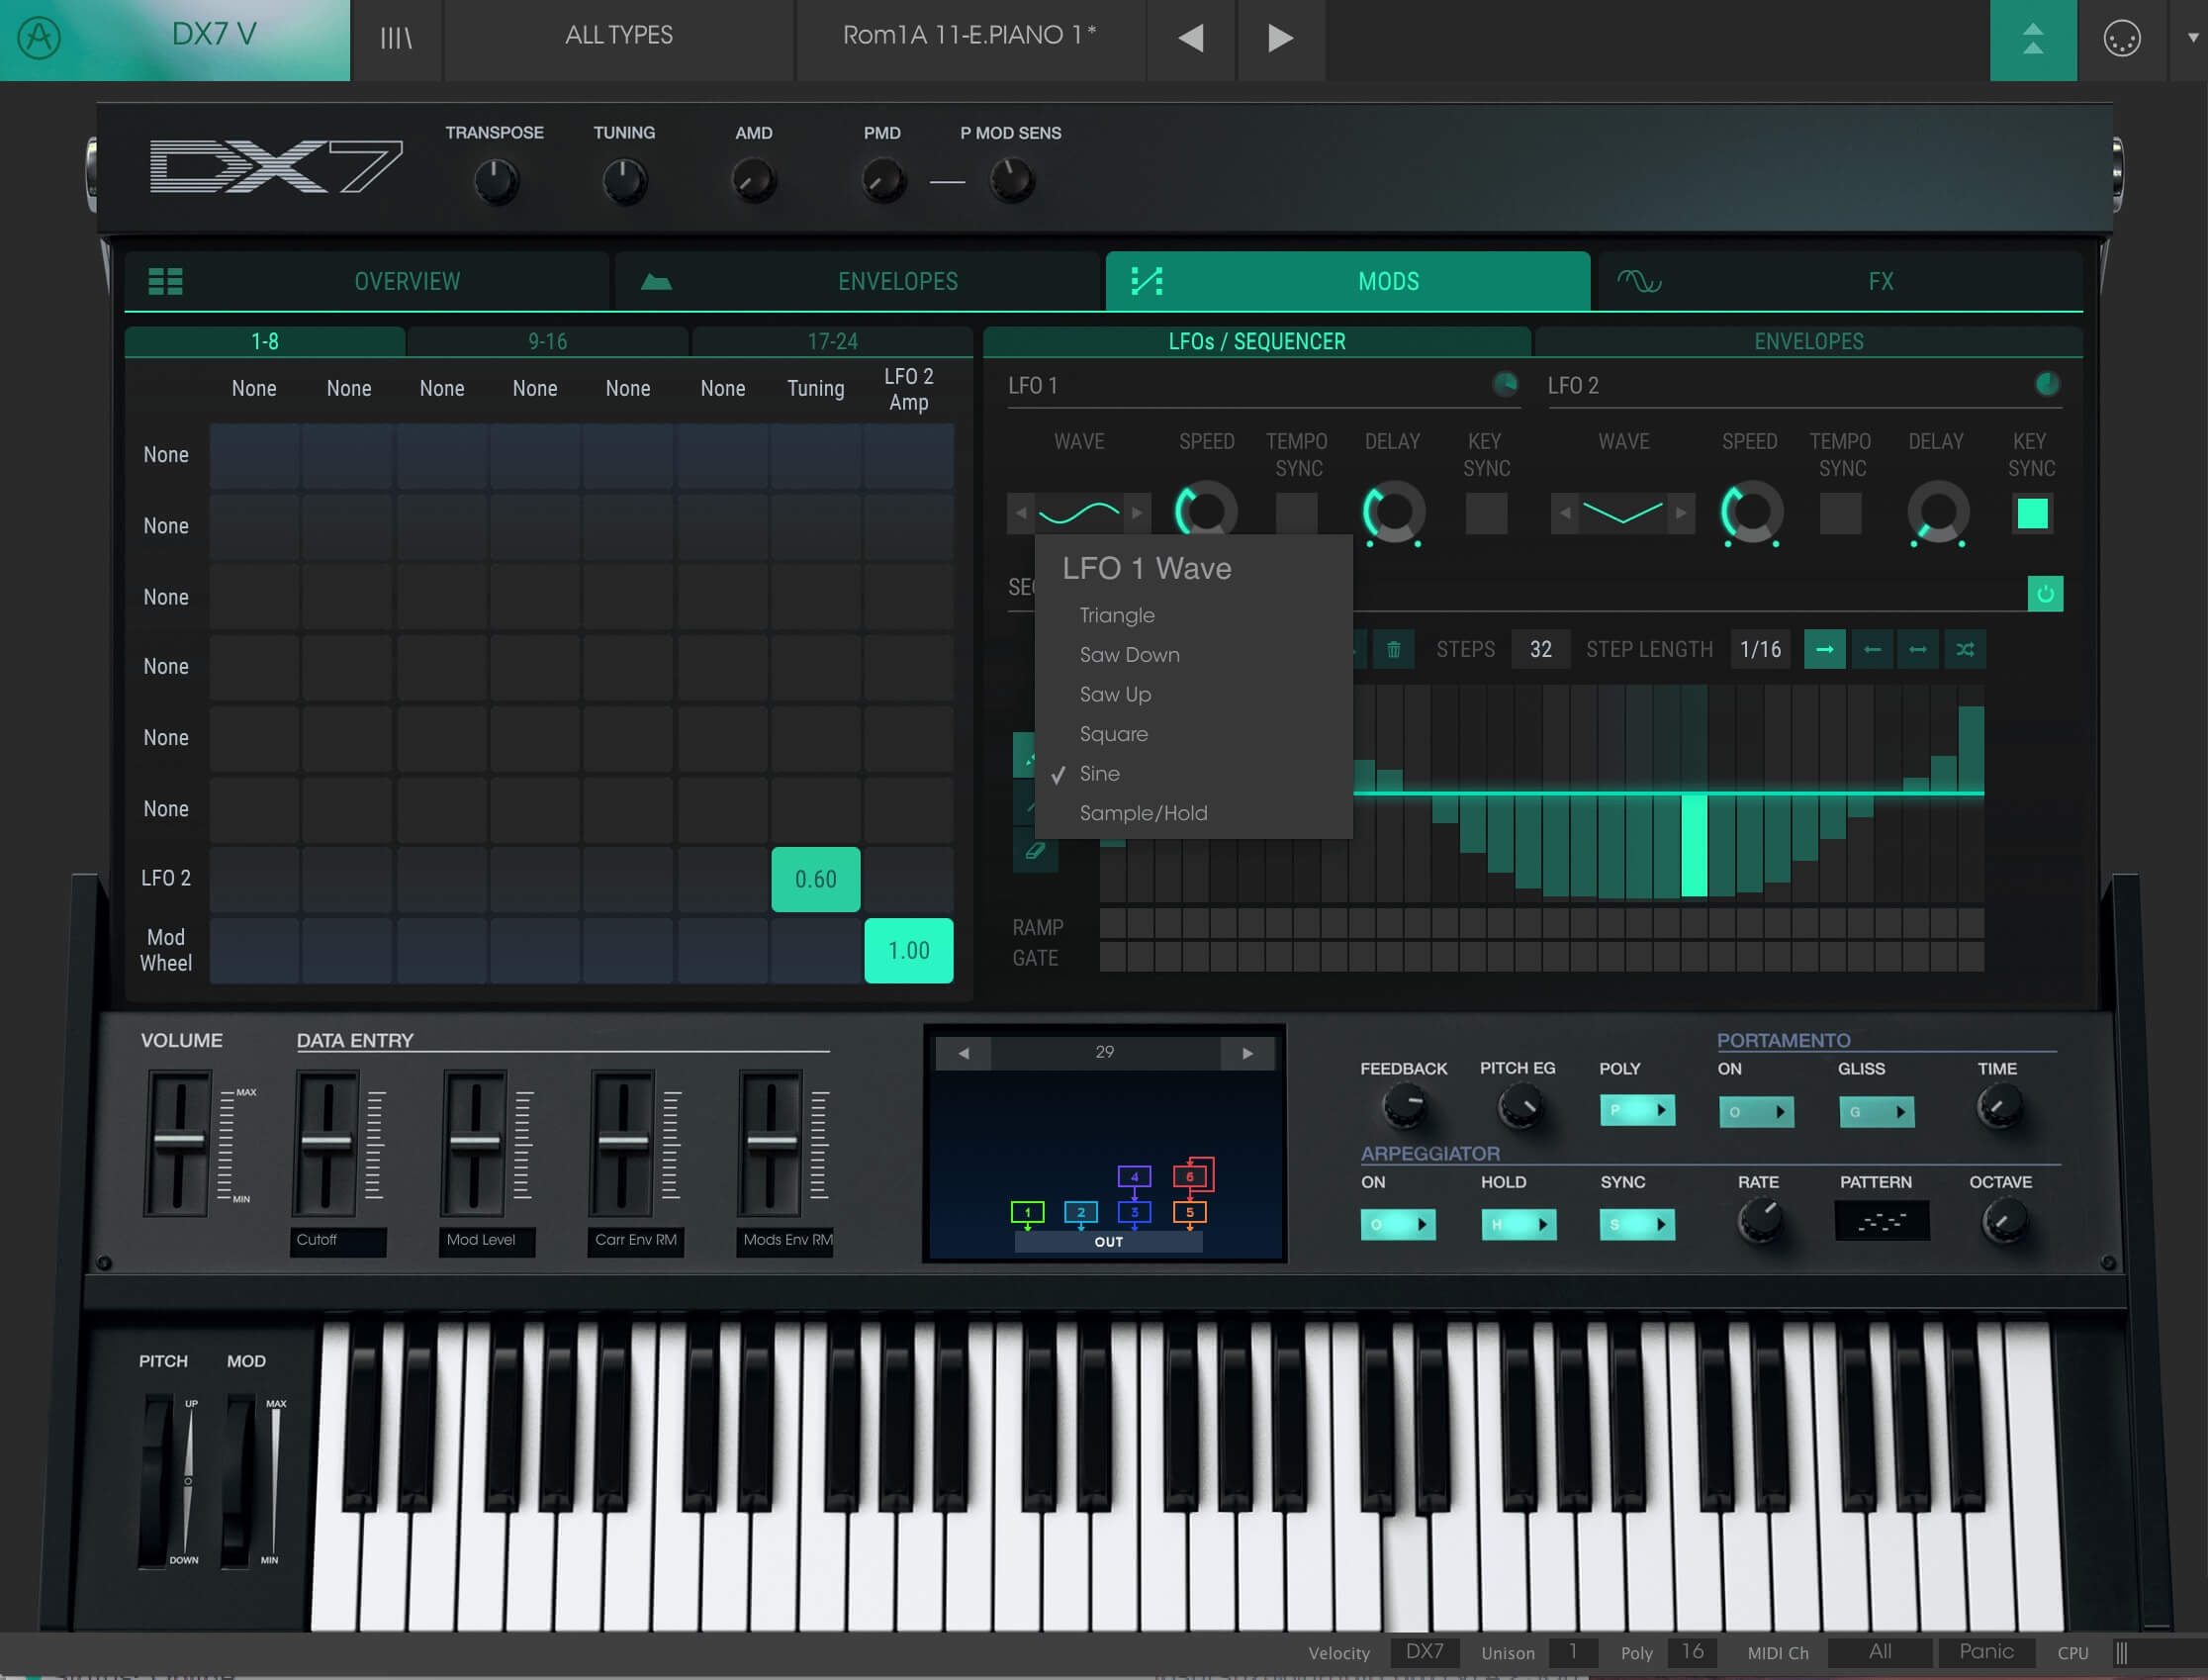Select previous algorithm arrow in display
This screenshot has height=1680, width=2208.
tap(963, 1053)
